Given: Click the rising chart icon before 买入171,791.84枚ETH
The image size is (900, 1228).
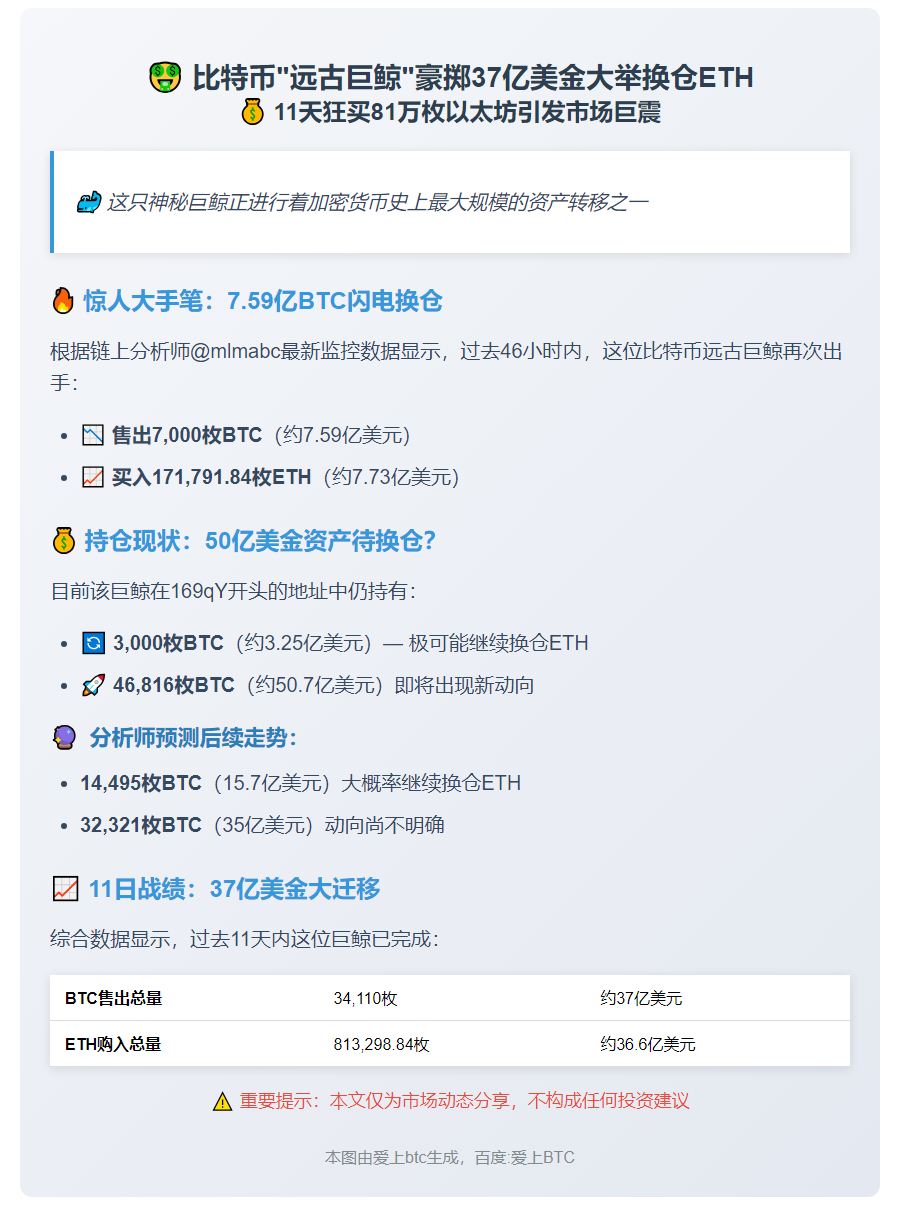Looking at the screenshot, I should (x=93, y=478).
